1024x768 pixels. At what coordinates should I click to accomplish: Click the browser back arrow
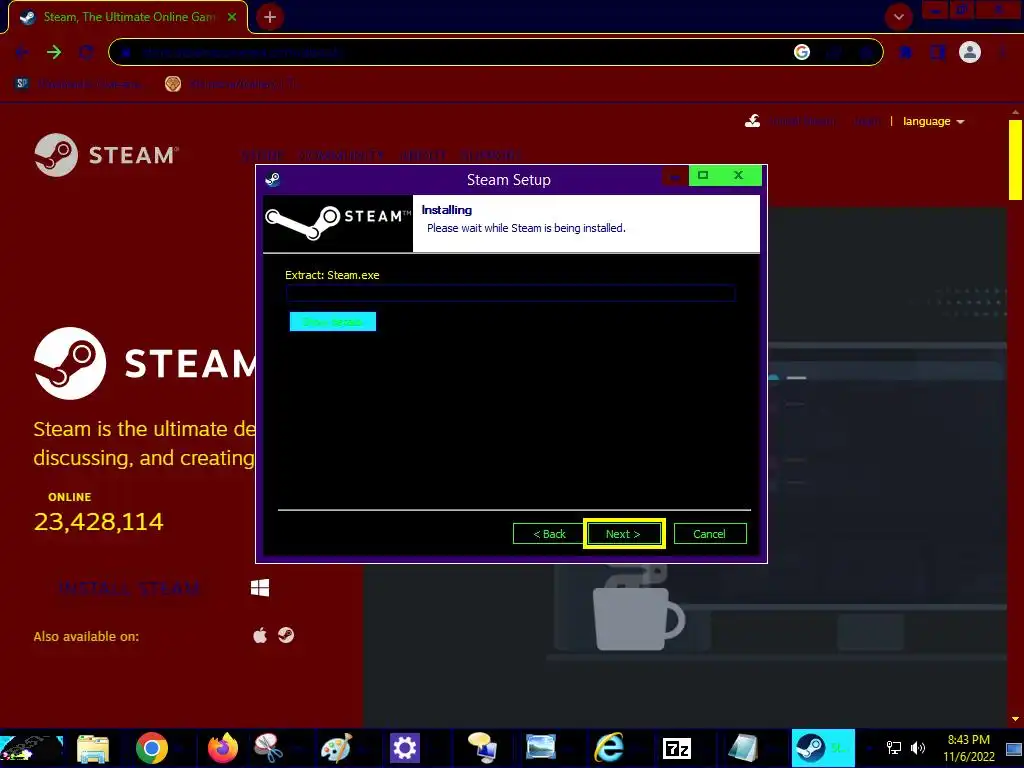click(22, 52)
